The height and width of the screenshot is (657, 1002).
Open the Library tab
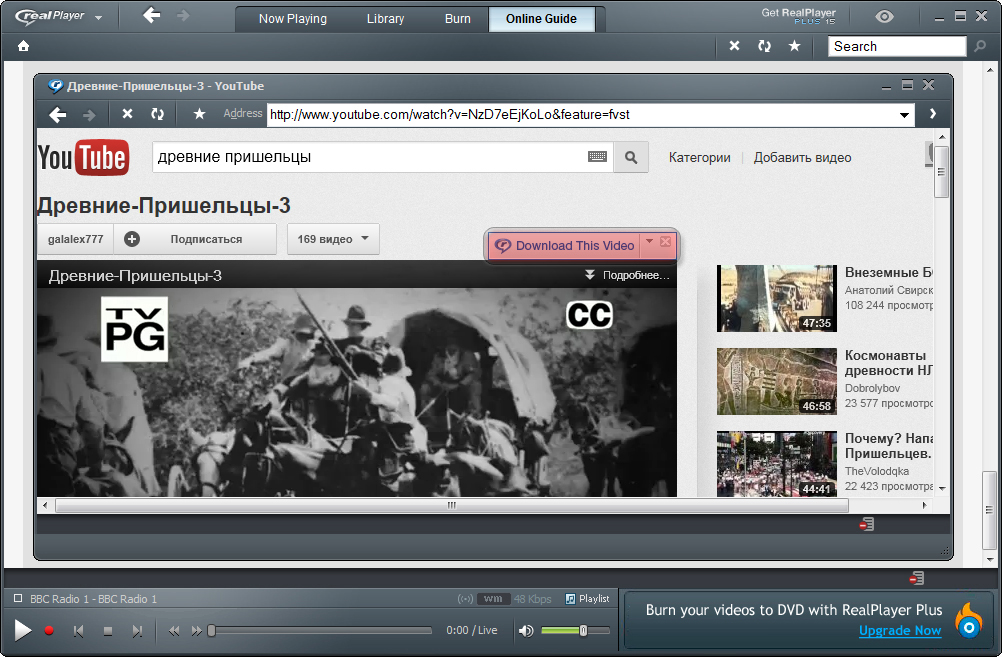point(385,19)
